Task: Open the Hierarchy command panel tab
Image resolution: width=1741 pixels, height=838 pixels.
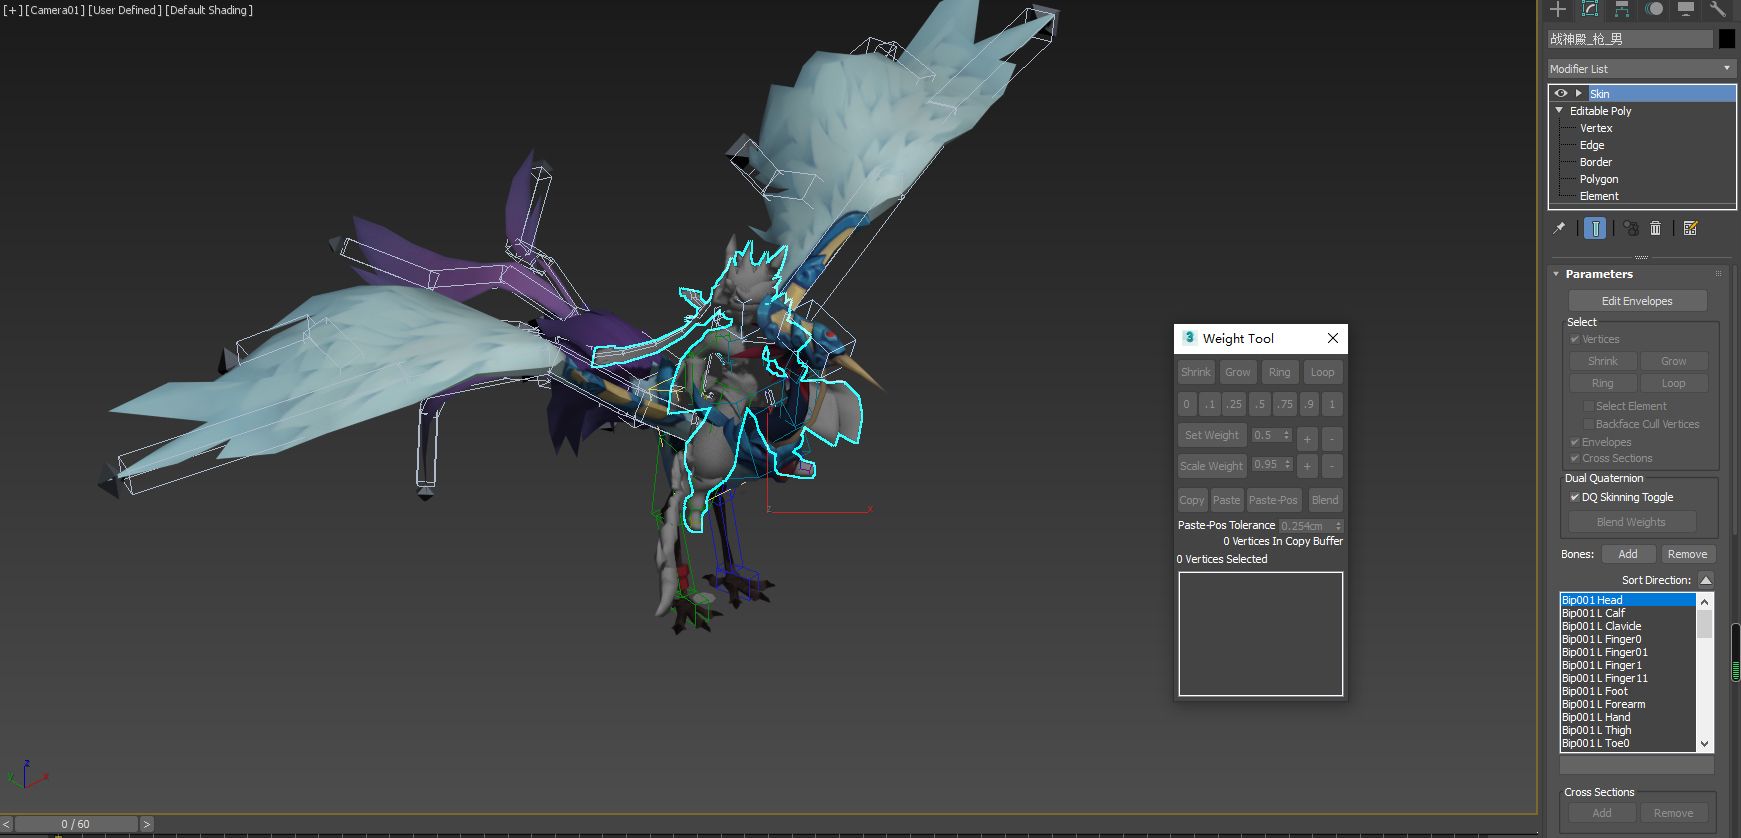Action: (1622, 9)
